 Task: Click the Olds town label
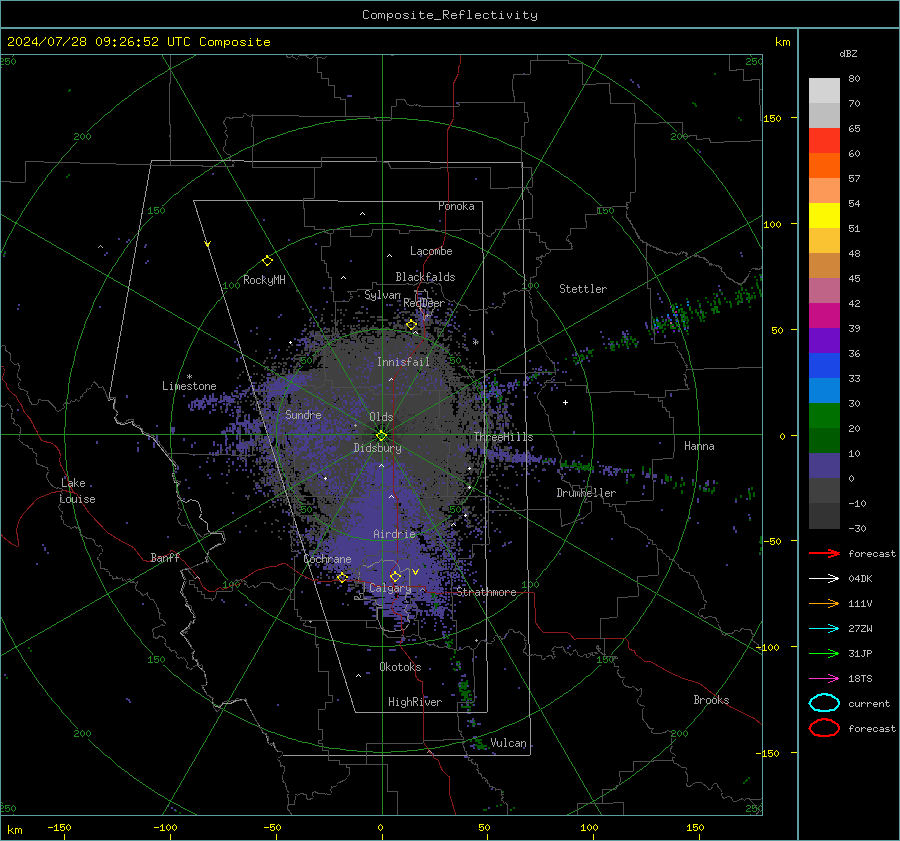click(381, 417)
